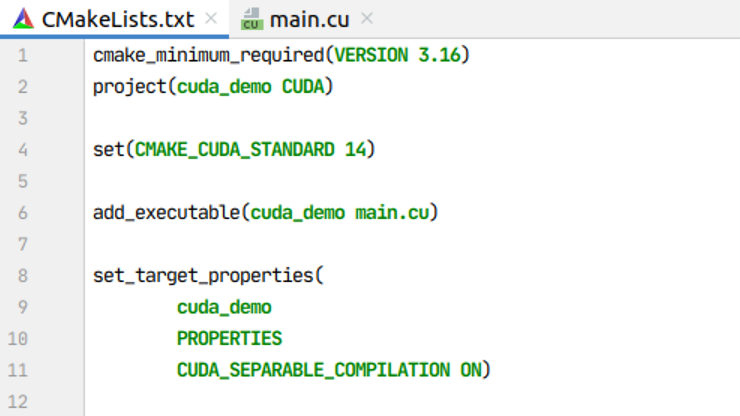Close the main.cu tab
This screenshot has height=416, width=740.
click(x=367, y=19)
